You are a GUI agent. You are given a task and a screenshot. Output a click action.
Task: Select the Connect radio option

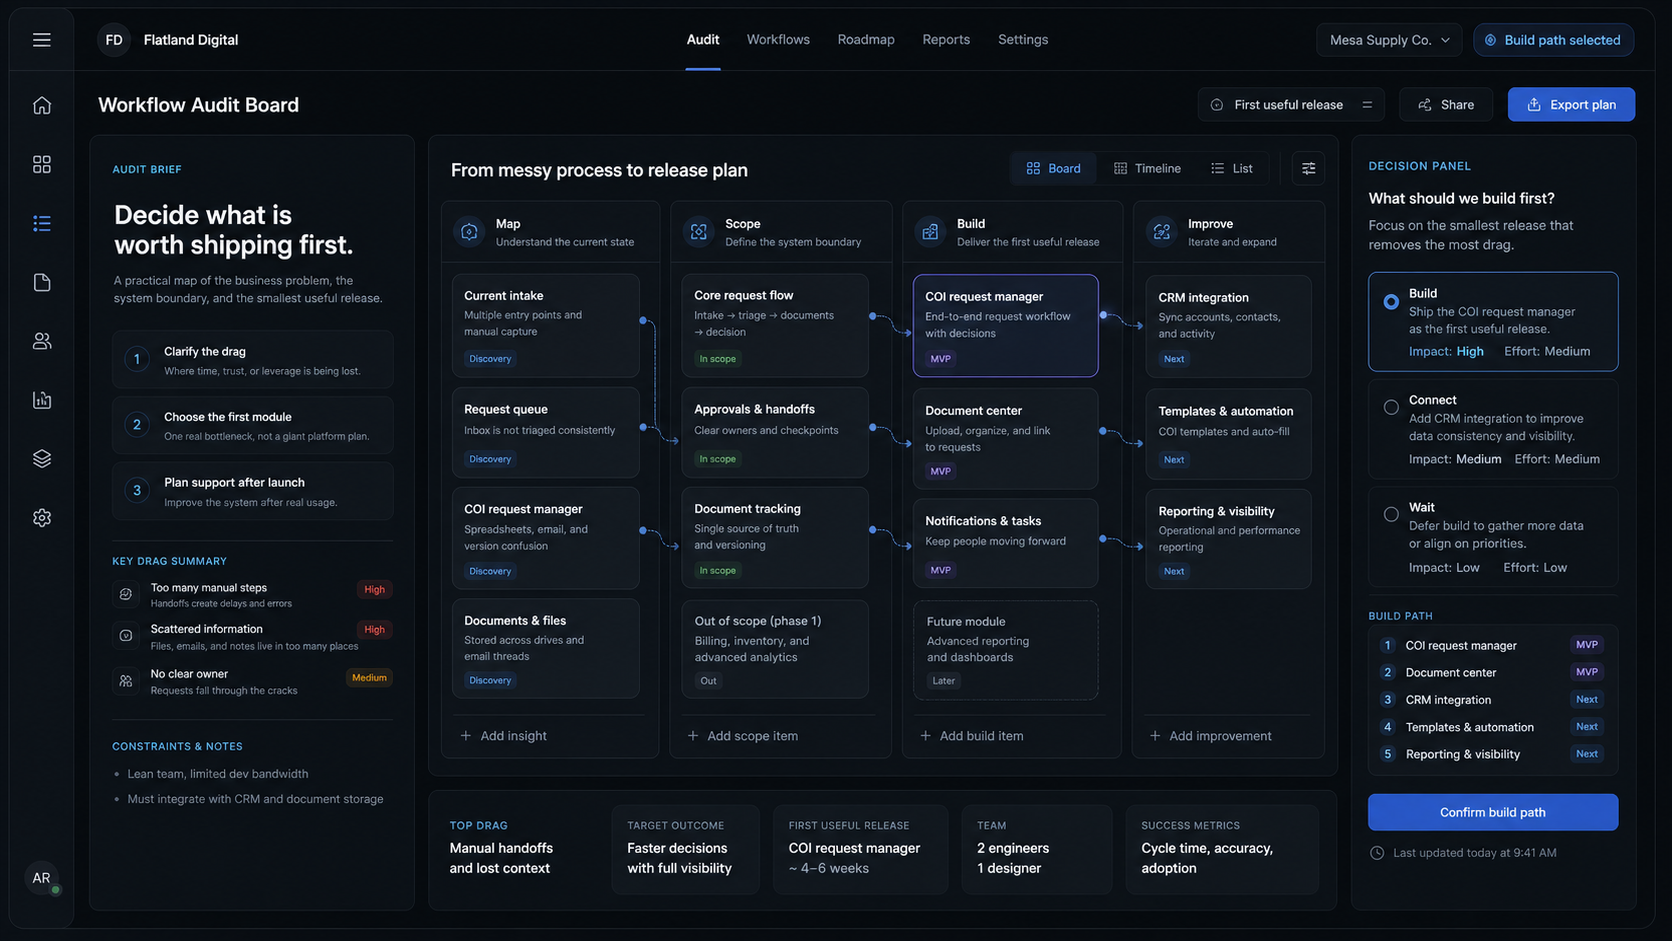(x=1391, y=407)
